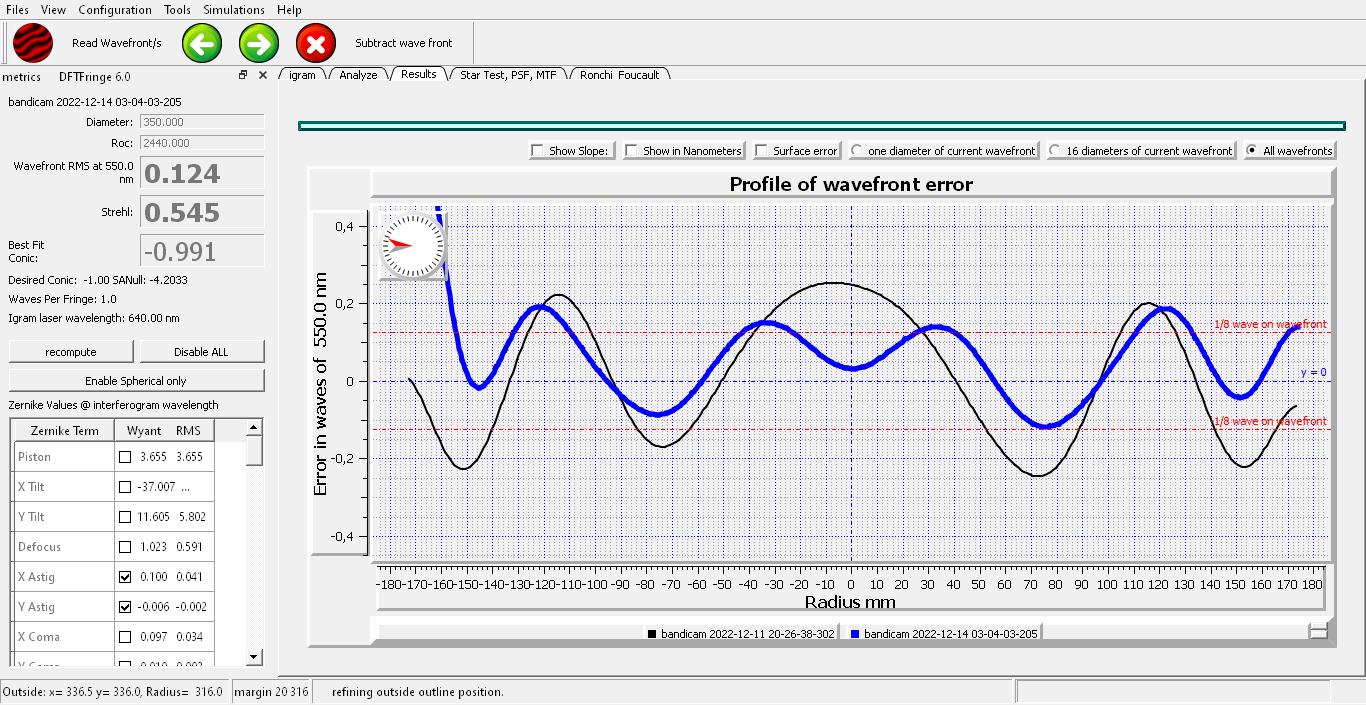
Task: Click the small icon at legend right end
Action: [x=1318, y=631]
